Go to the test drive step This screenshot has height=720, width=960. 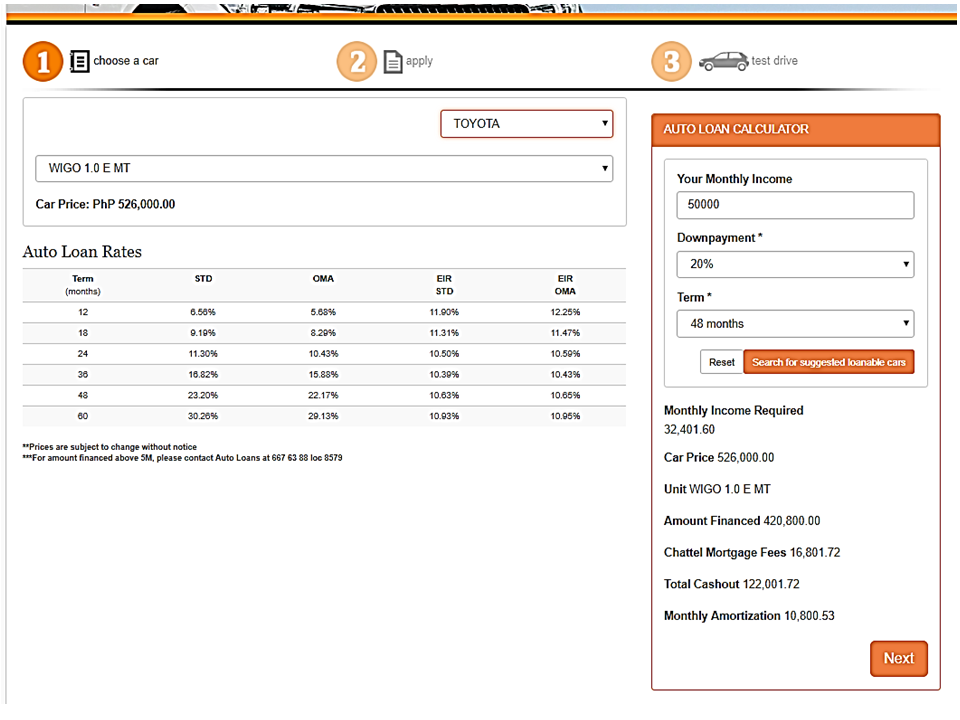coord(774,61)
